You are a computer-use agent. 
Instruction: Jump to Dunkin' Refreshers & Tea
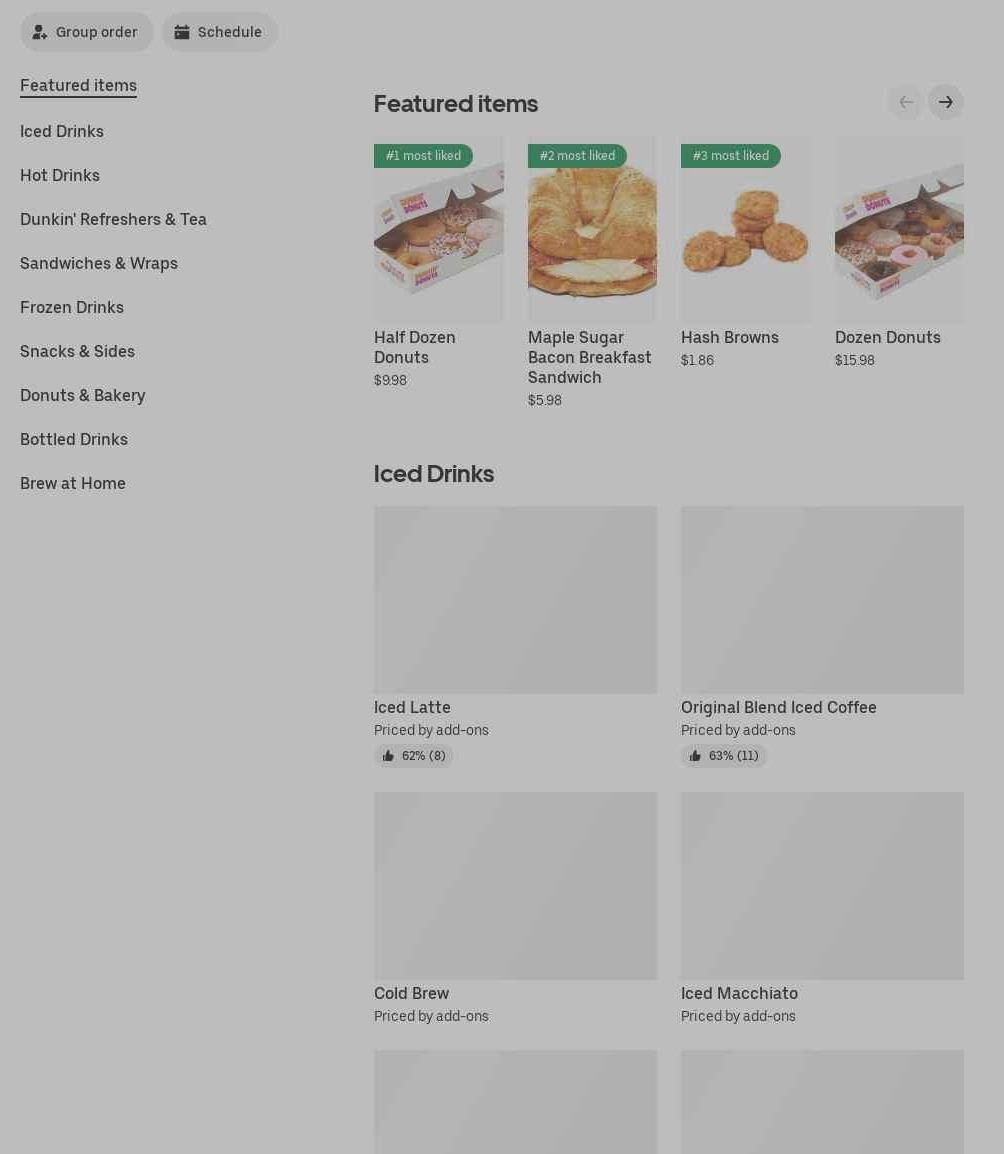pyautogui.click(x=113, y=220)
